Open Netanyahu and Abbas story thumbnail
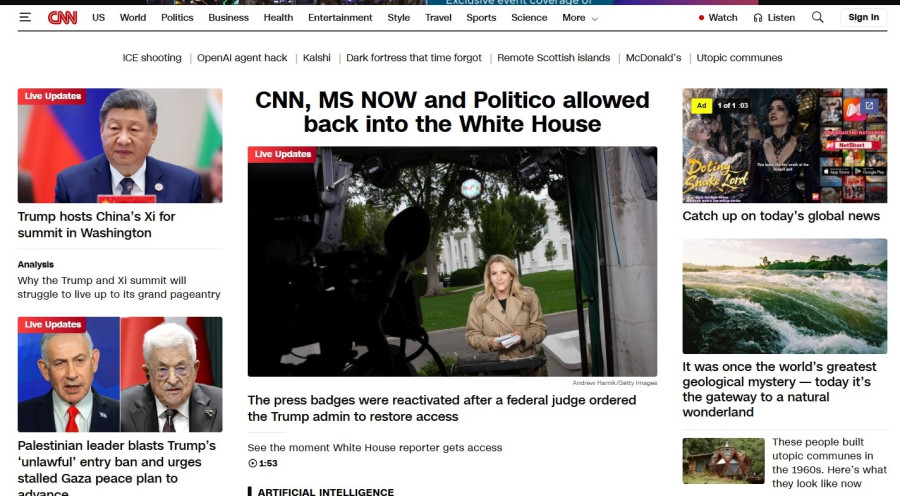This screenshot has height=496, width=900. pos(120,374)
